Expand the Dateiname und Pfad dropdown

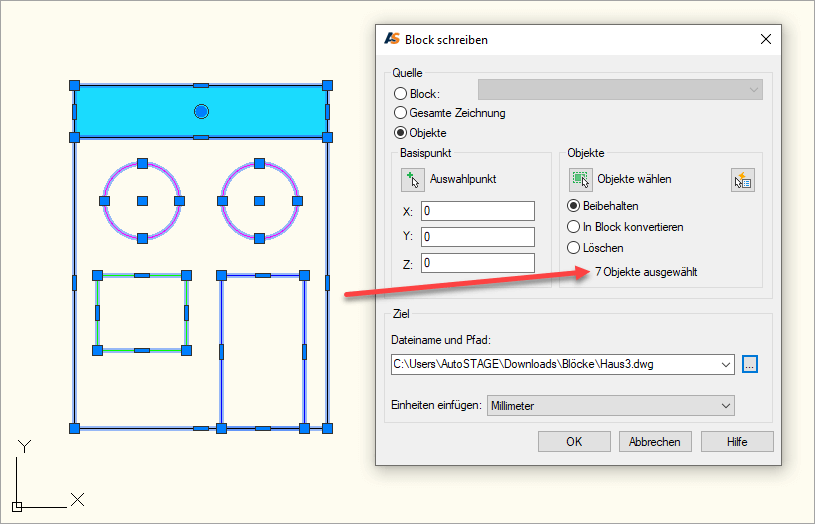click(x=726, y=364)
